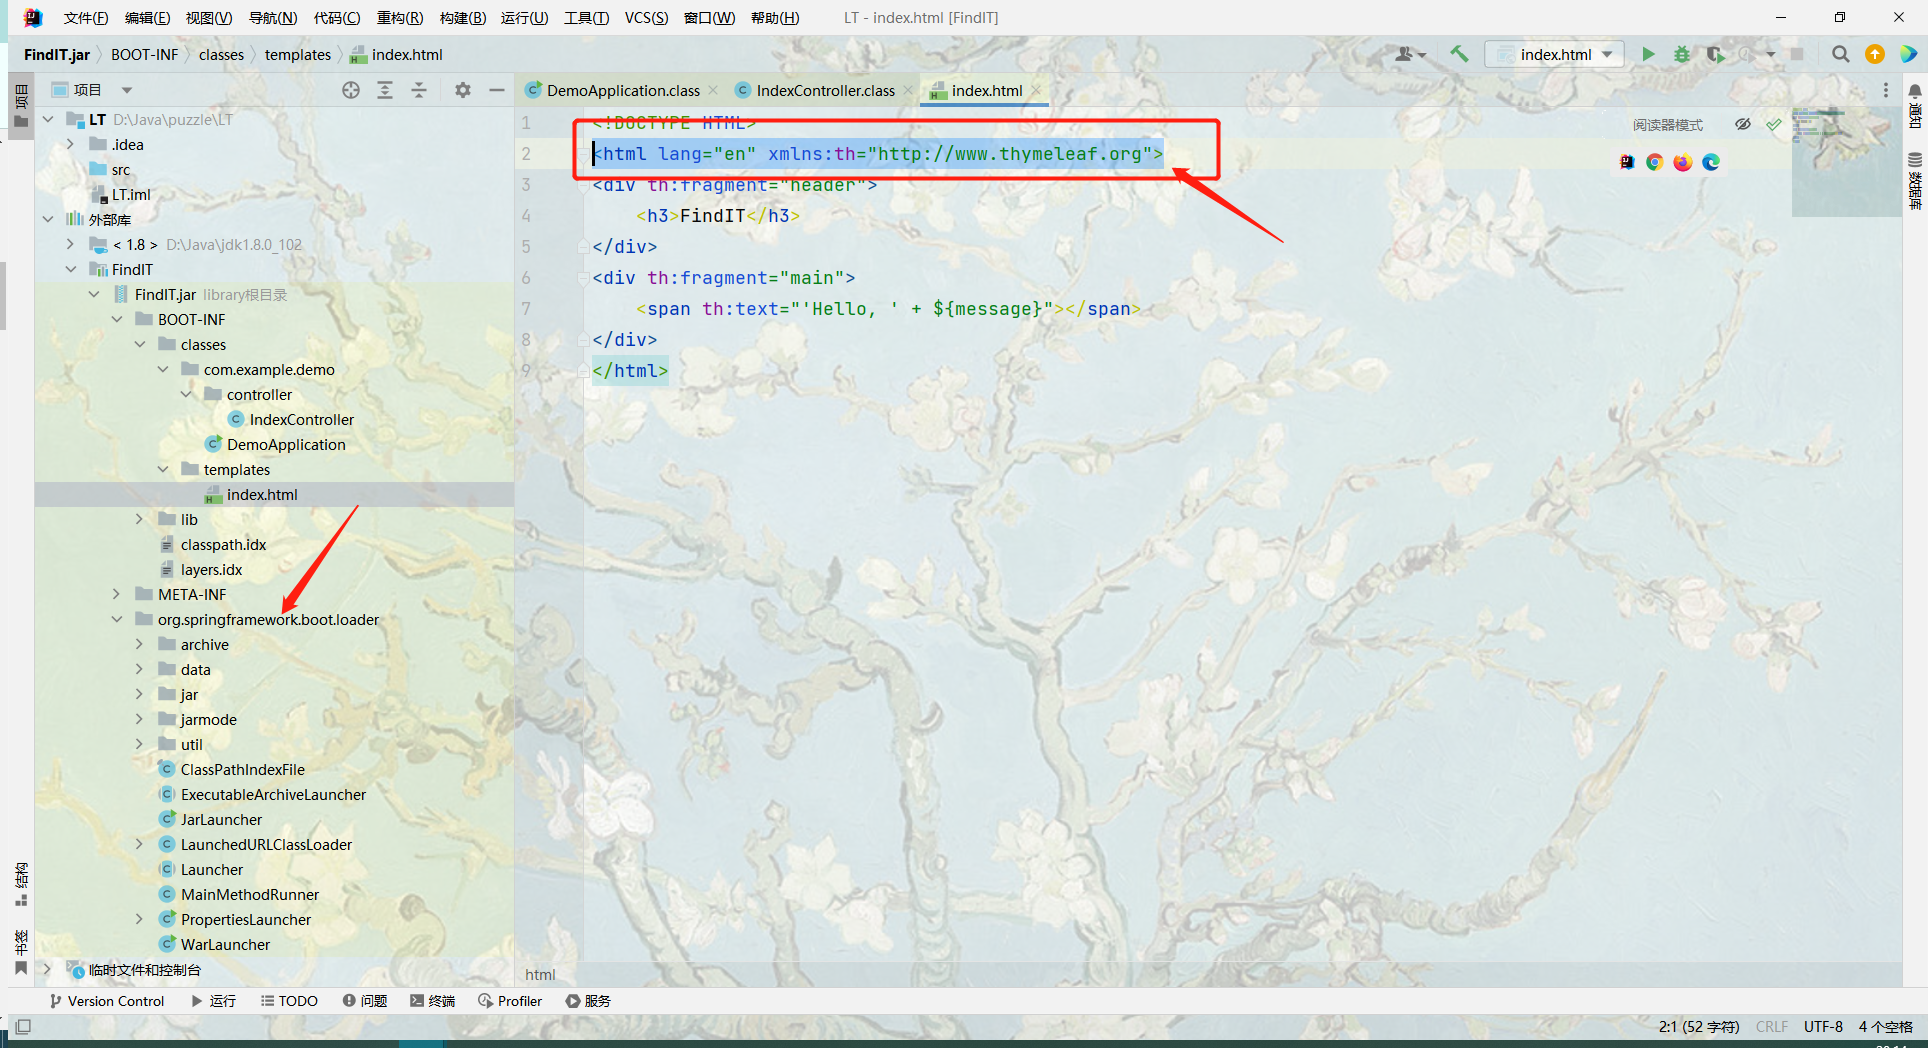Screen dimensions: 1928x1048
Task: Expand the .idea folder
Action: coord(71,144)
